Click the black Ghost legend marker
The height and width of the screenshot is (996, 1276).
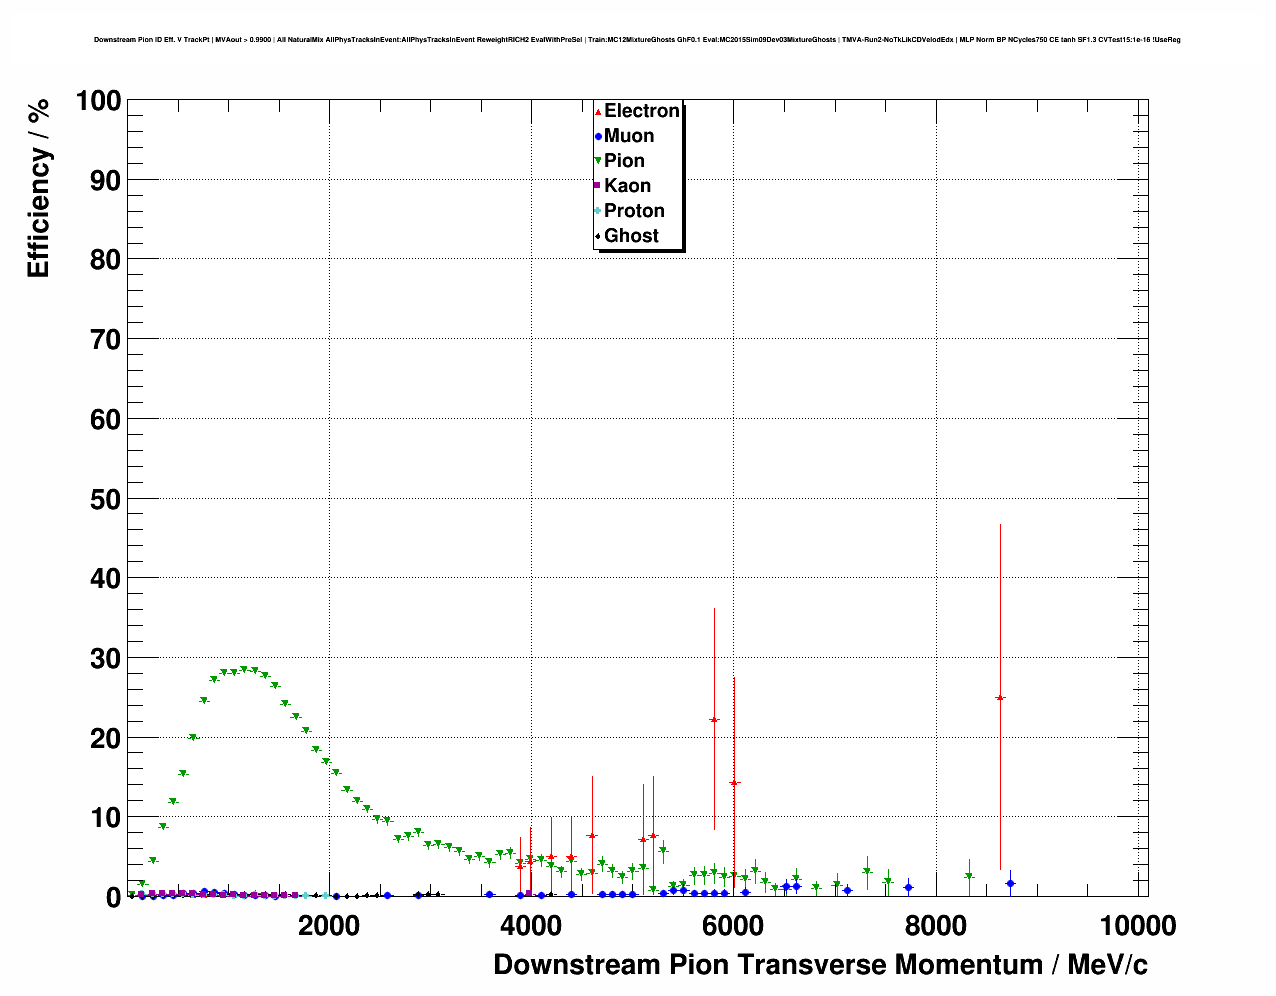point(598,237)
